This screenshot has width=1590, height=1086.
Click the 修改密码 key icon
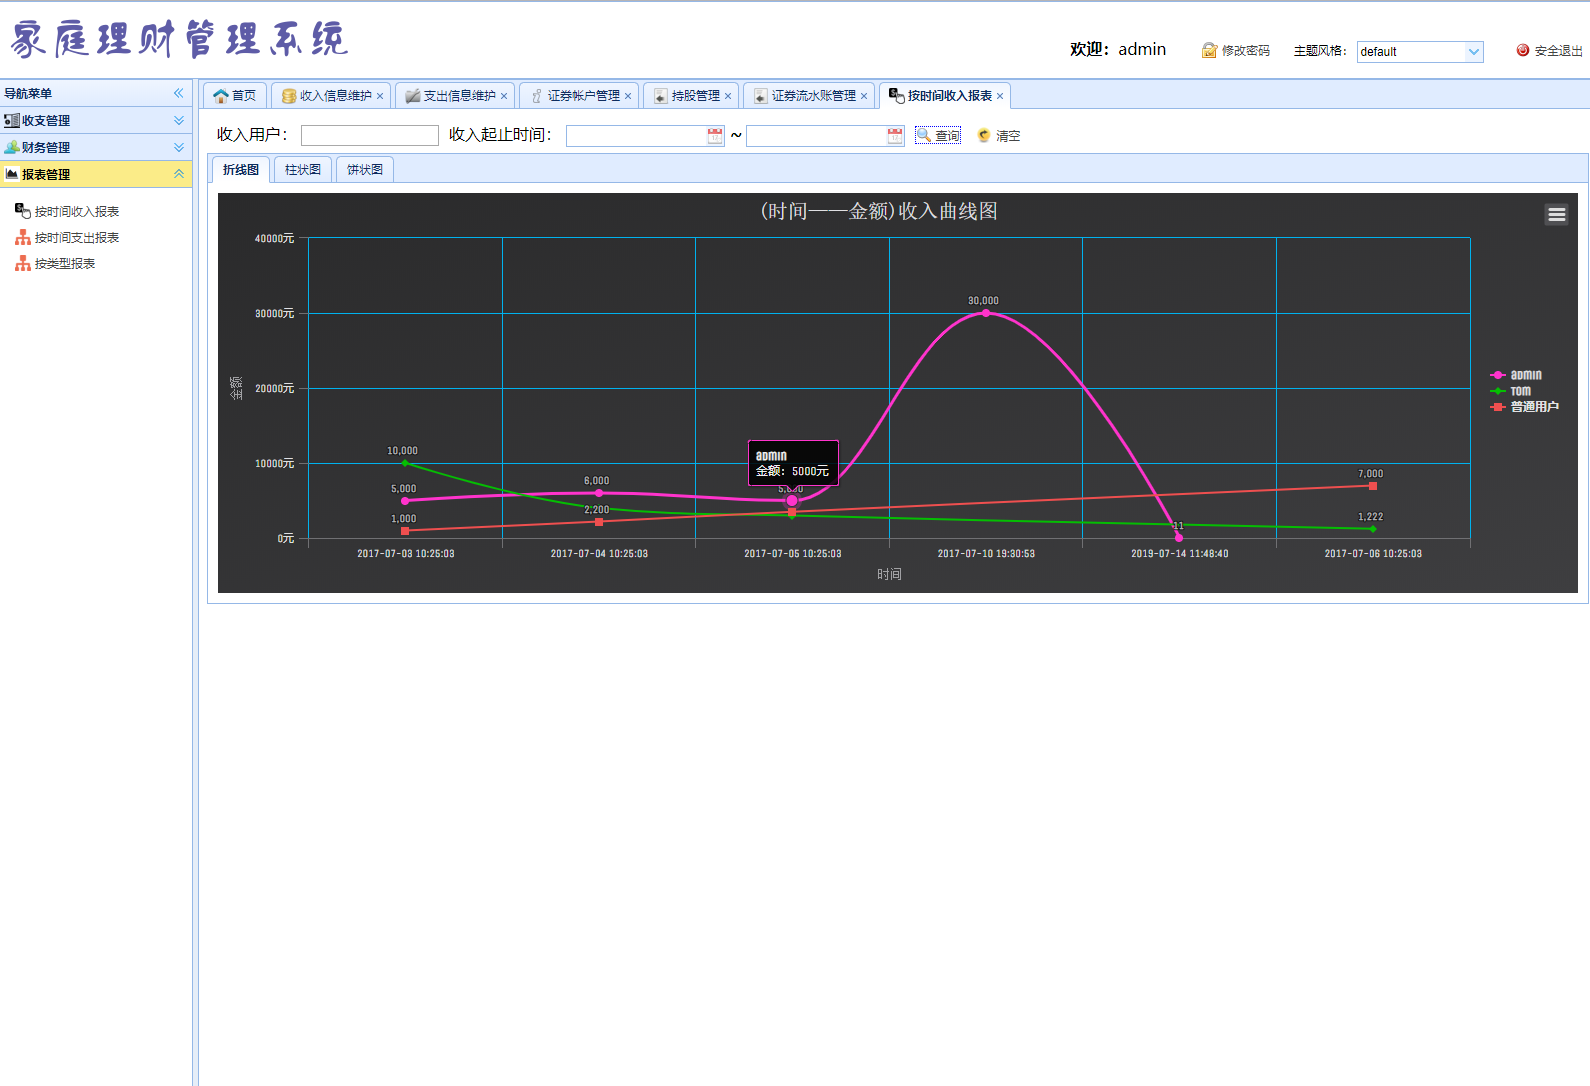point(1209,51)
